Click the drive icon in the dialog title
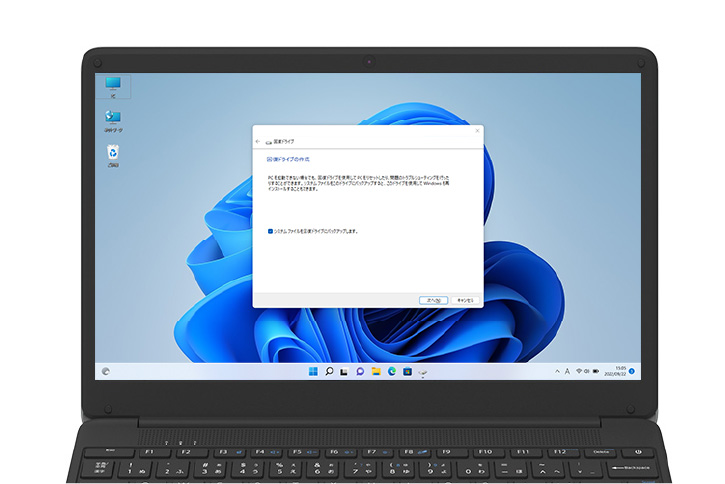Viewport: 725px width, 484px height. tap(269, 142)
